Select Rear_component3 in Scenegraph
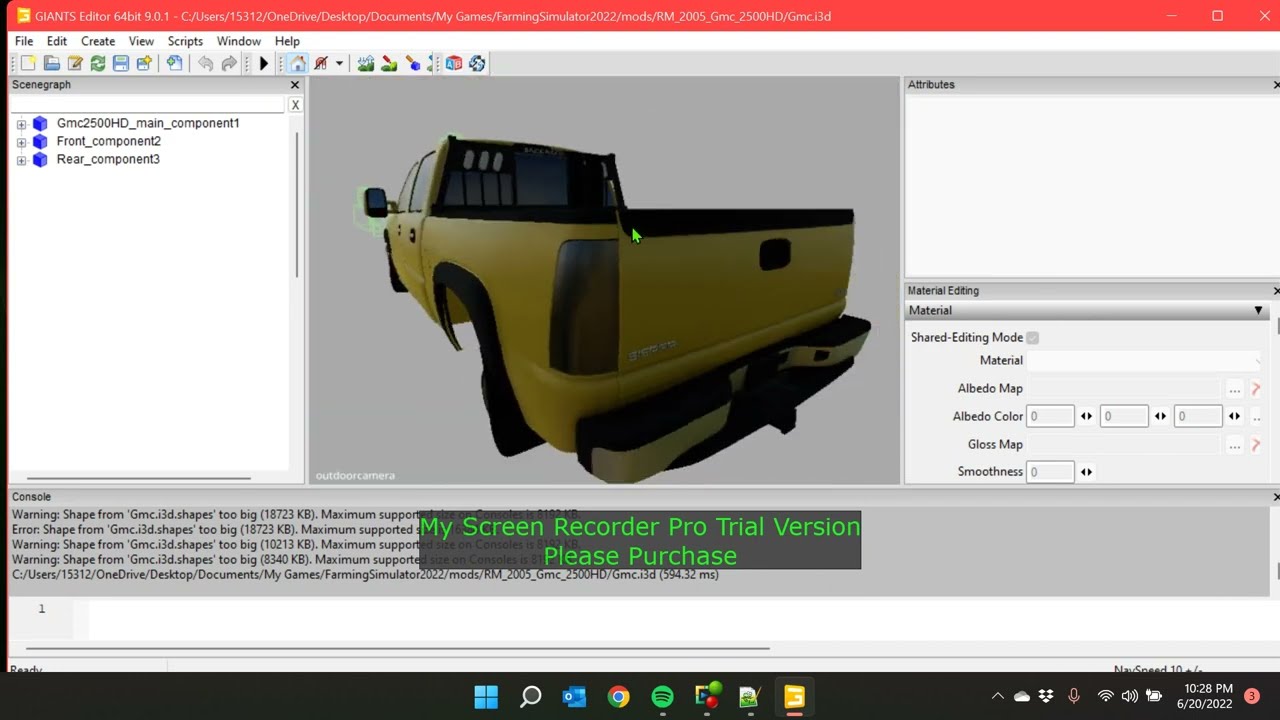The image size is (1280, 720). pyautogui.click(x=108, y=159)
